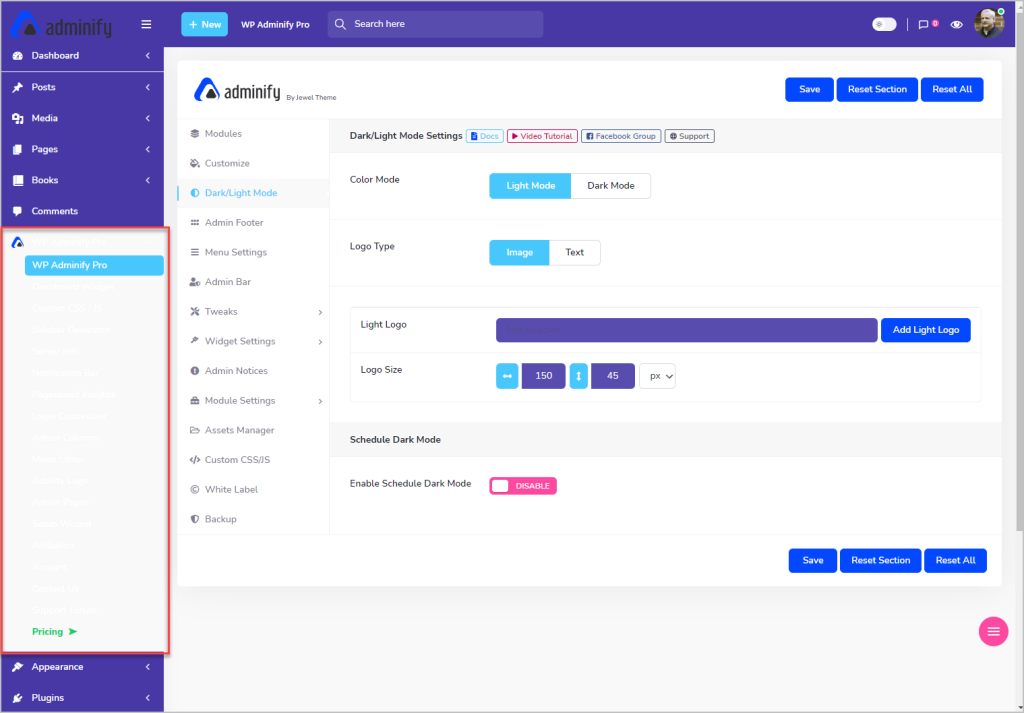Click the Appearance brush icon
The image size is (1024, 713).
click(18, 667)
